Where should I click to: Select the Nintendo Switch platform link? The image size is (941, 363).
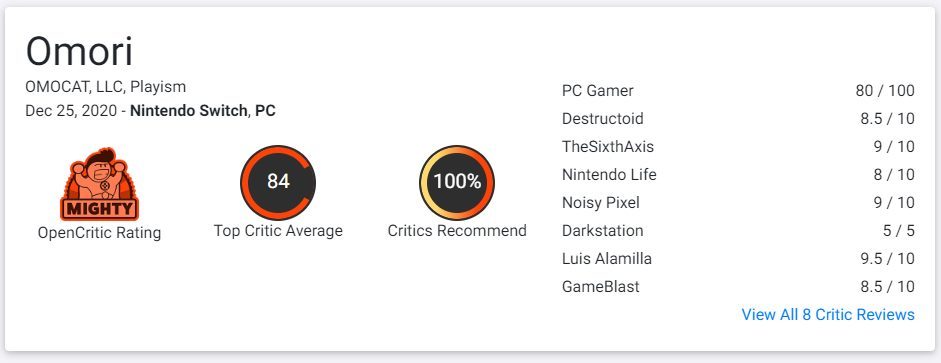tap(188, 111)
